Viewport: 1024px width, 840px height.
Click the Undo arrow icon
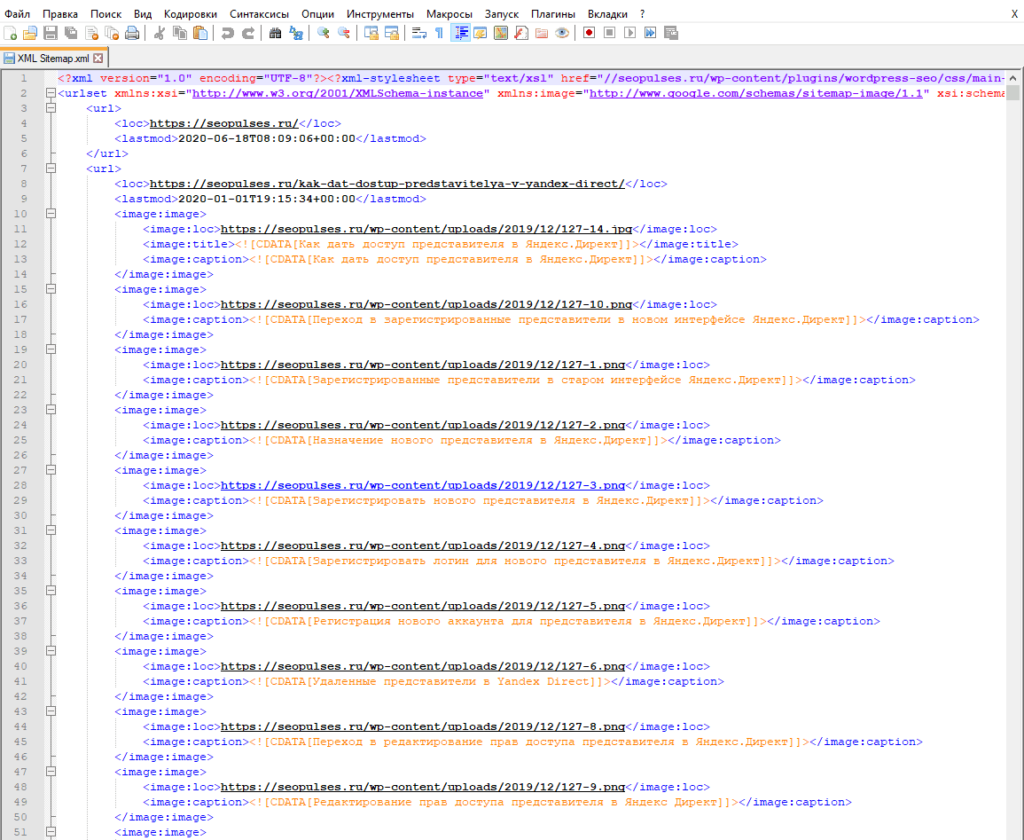(227, 33)
